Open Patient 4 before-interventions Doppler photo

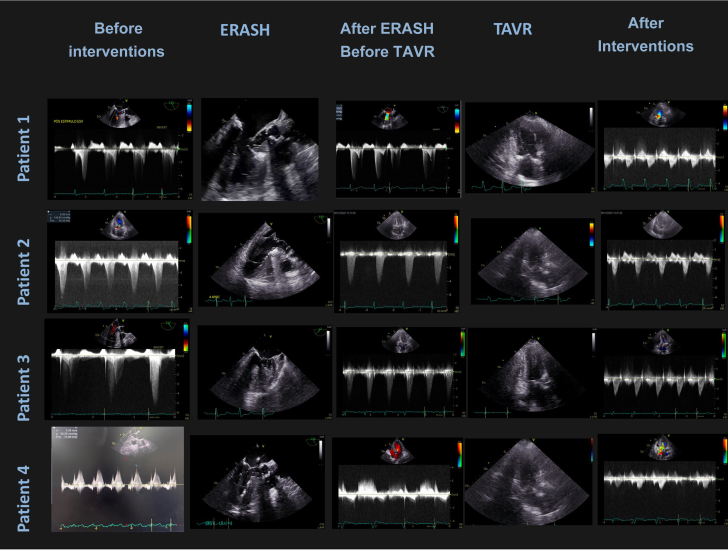pos(117,479)
